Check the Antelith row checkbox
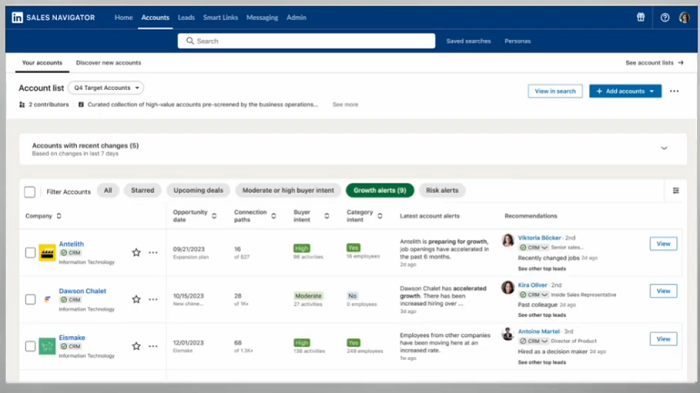Viewport: 700px width, 393px height. [x=30, y=253]
